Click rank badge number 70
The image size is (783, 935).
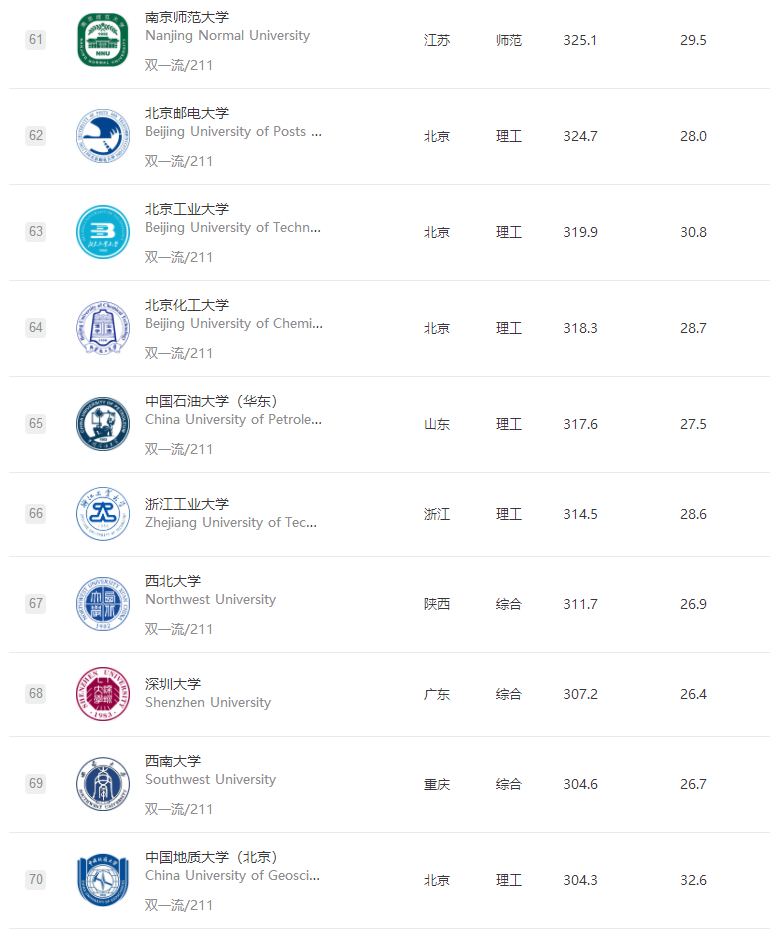tap(36, 880)
